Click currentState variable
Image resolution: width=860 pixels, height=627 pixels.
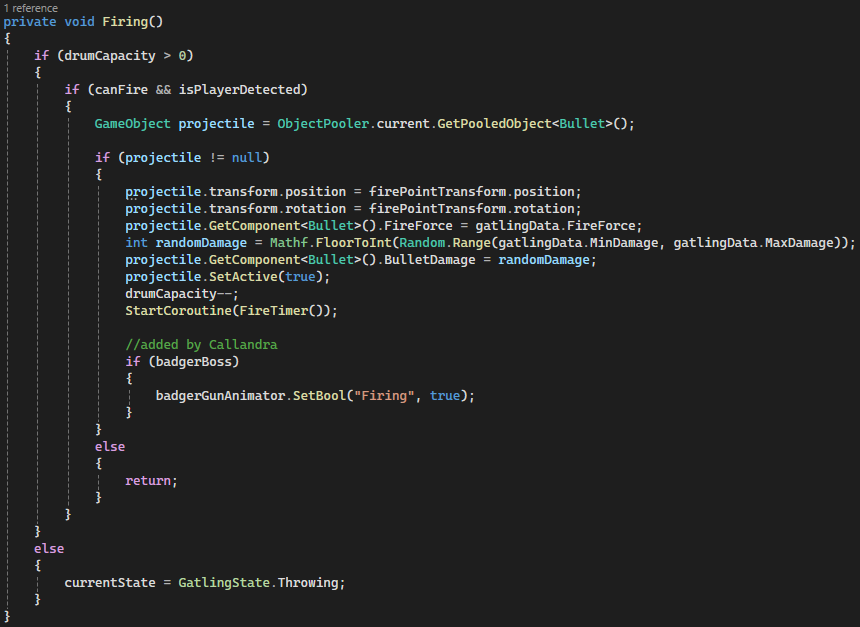coord(110,583)
